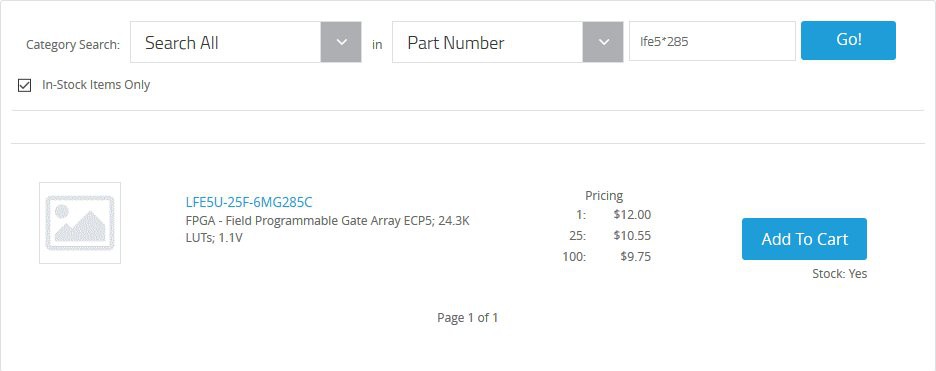Click the Stock: Yes status label
The image size is (936, 371).
coord(839,274)
